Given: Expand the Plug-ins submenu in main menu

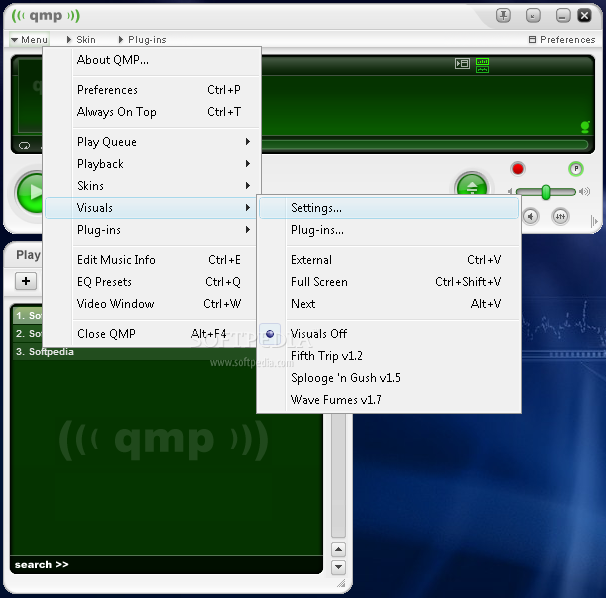Looking at the screenshot, I should (x=152, y=230).
